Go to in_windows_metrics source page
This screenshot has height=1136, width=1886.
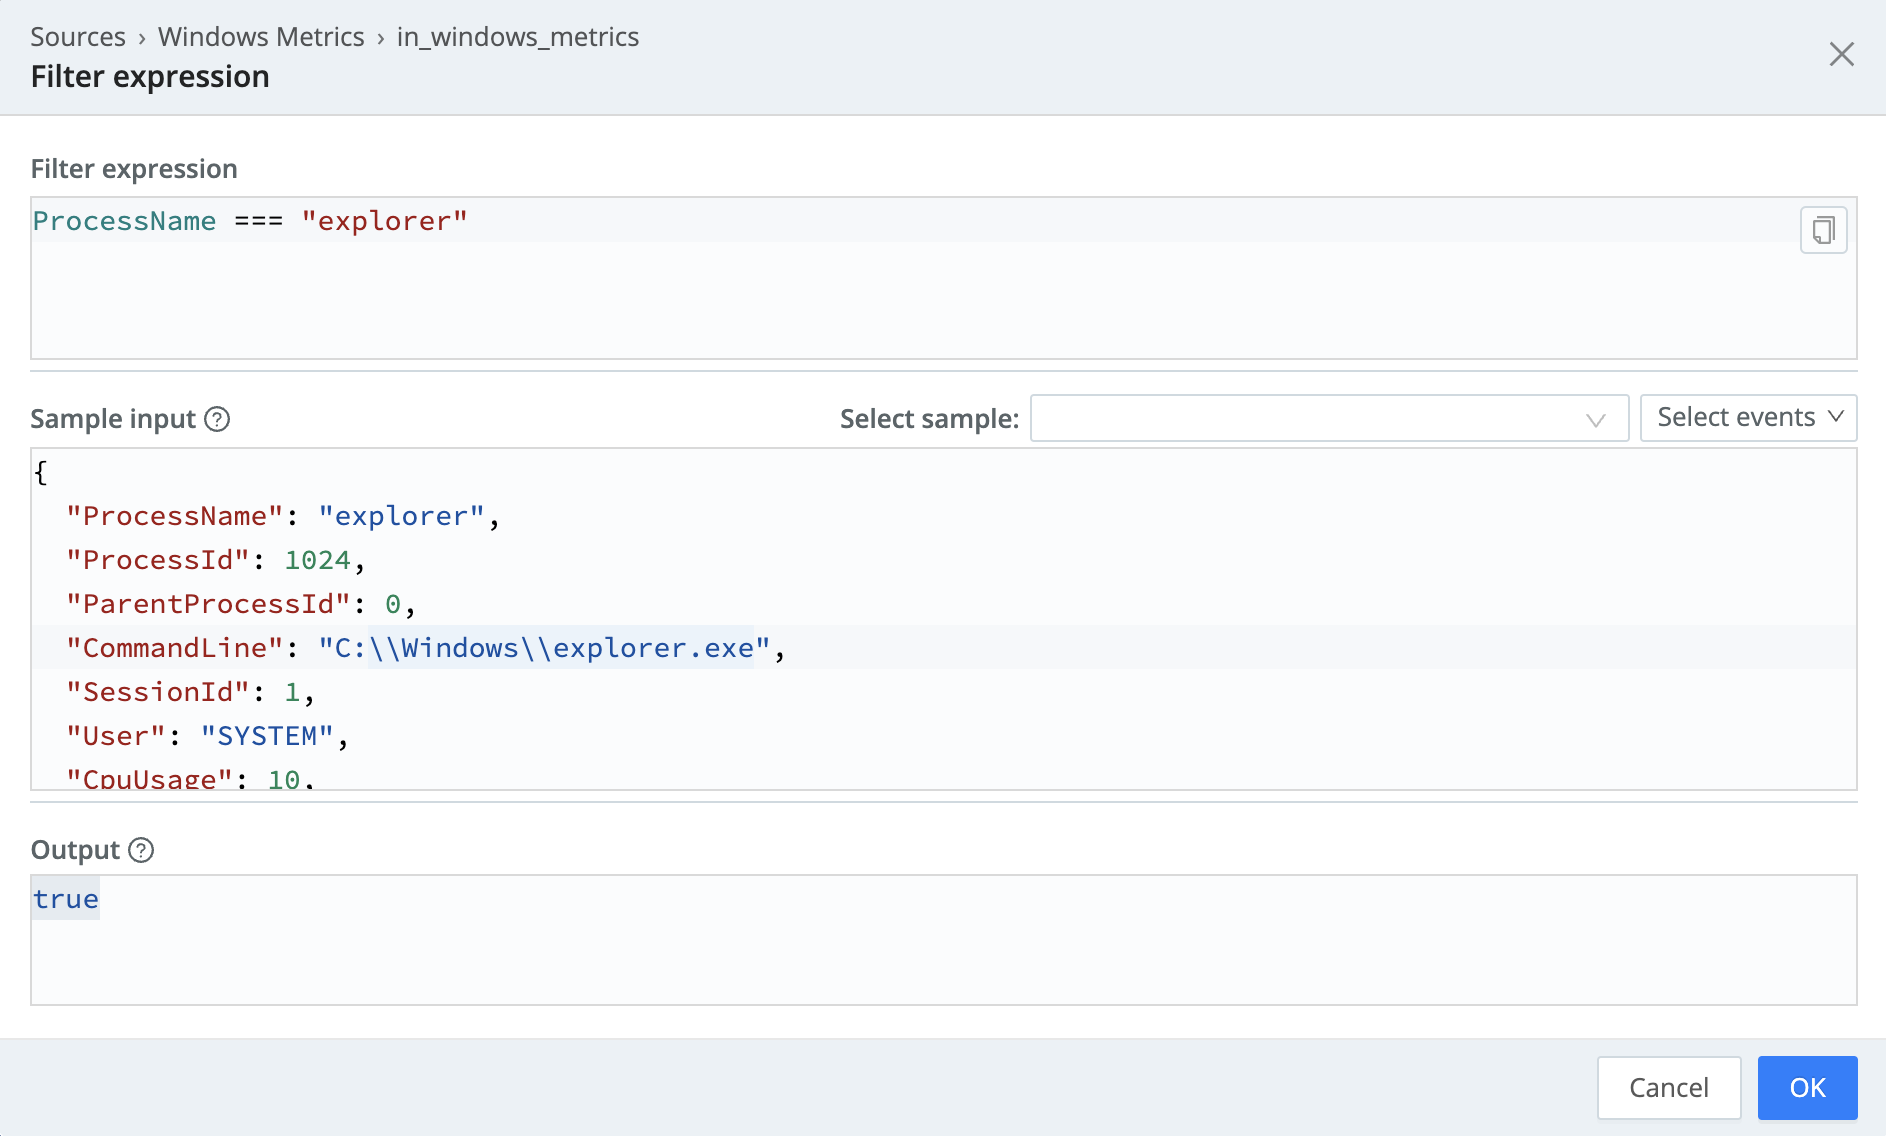coord(516,36)
